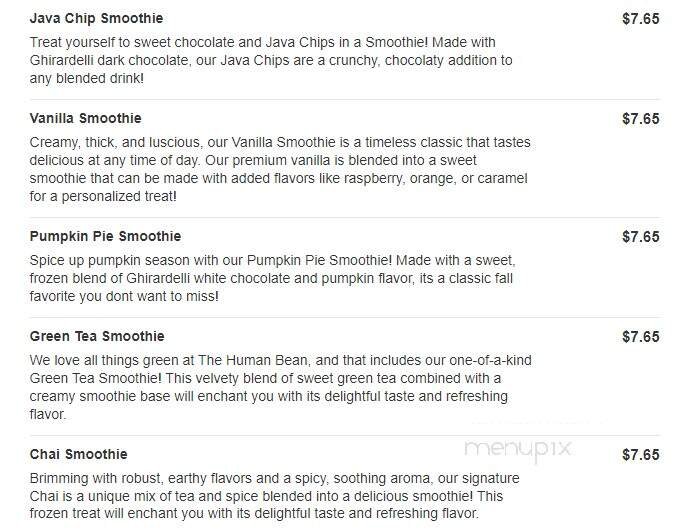Image resolution: width=697 pixels, height=531 pixels.
Task: Open the Pumpkin Pie Smoothie item
Action: (105, 237)
